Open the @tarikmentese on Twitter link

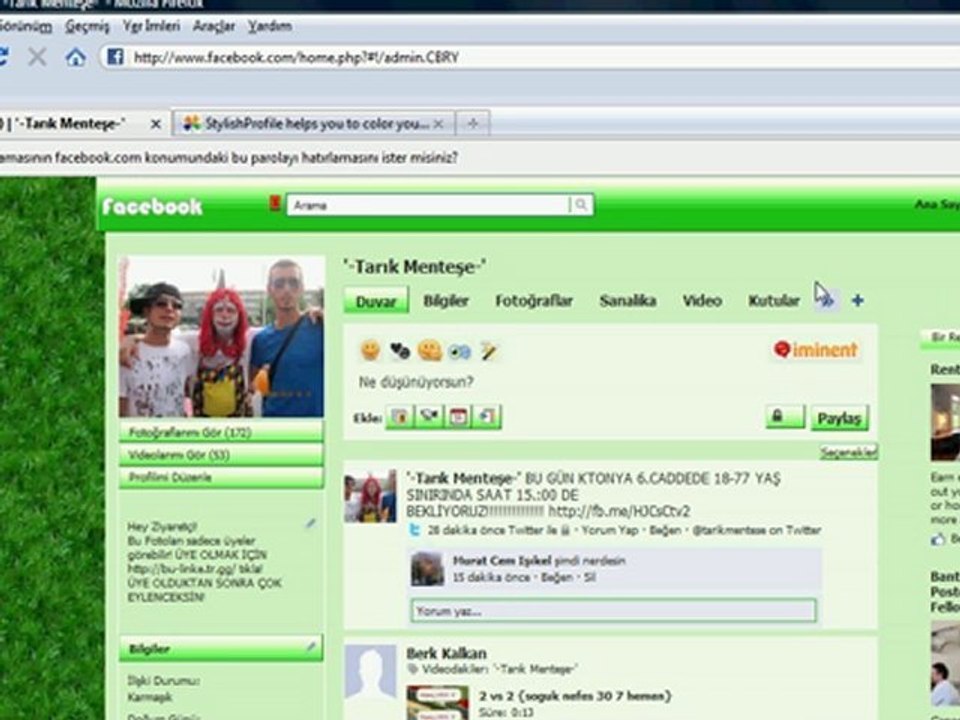tap(756, 530)
